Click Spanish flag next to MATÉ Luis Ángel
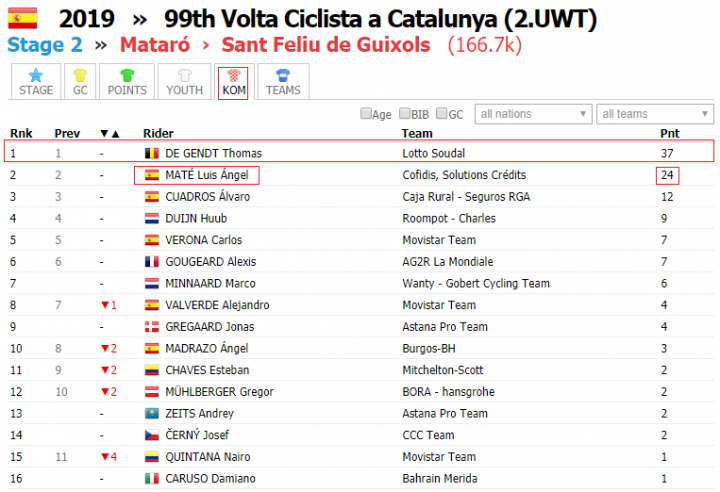The height and width of the screenshot is (492, 720). pyautogui.click(x=152, y=175)
